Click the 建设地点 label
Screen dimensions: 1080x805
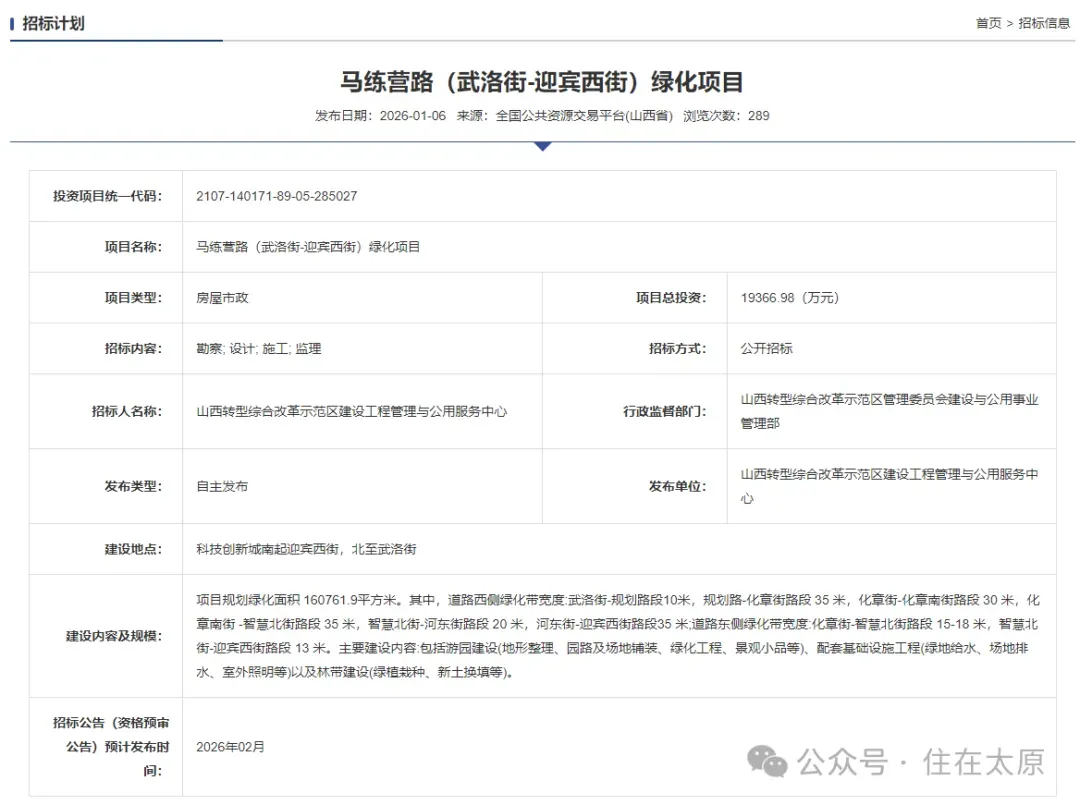[133, 550]
